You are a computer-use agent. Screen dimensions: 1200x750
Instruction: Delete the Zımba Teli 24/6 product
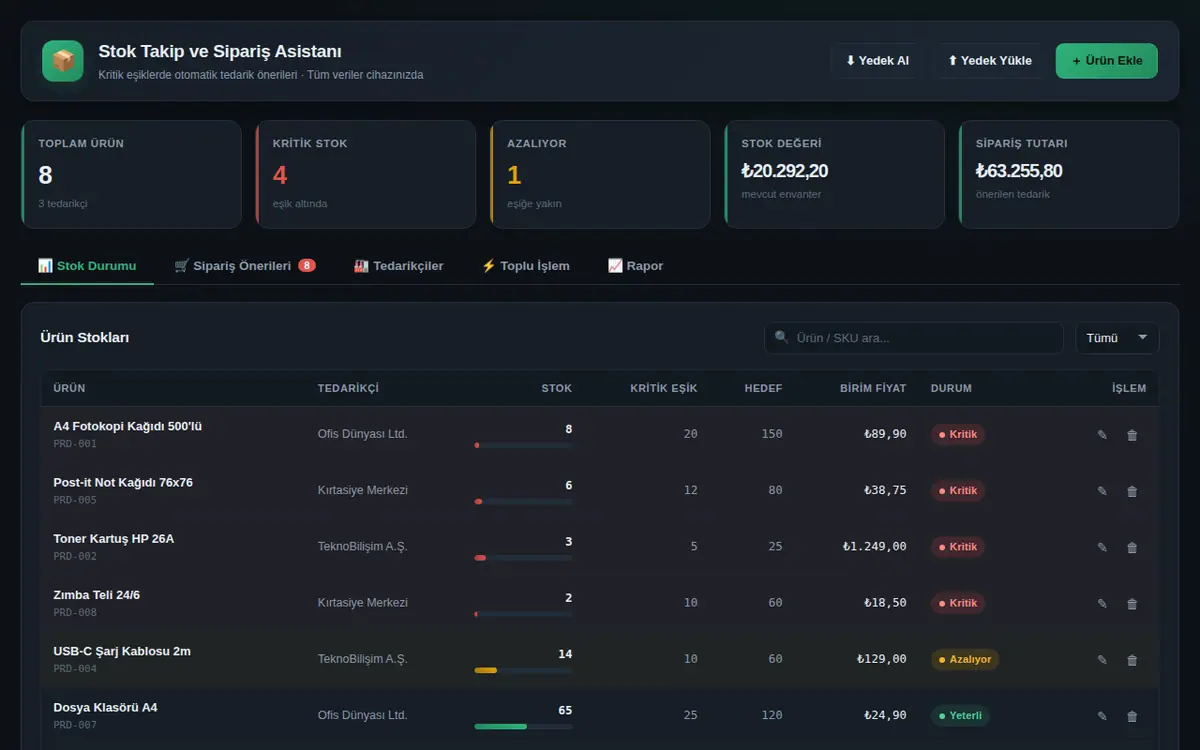coord(1132,603)
